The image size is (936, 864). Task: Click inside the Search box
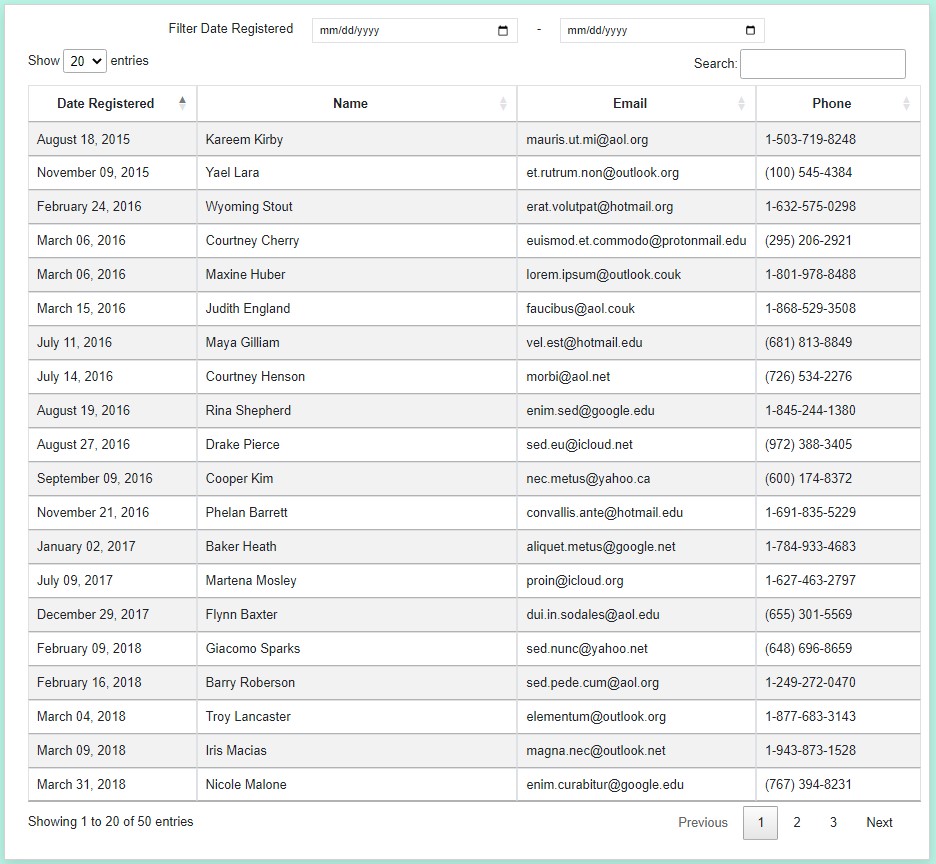click(x=821, y=64)
